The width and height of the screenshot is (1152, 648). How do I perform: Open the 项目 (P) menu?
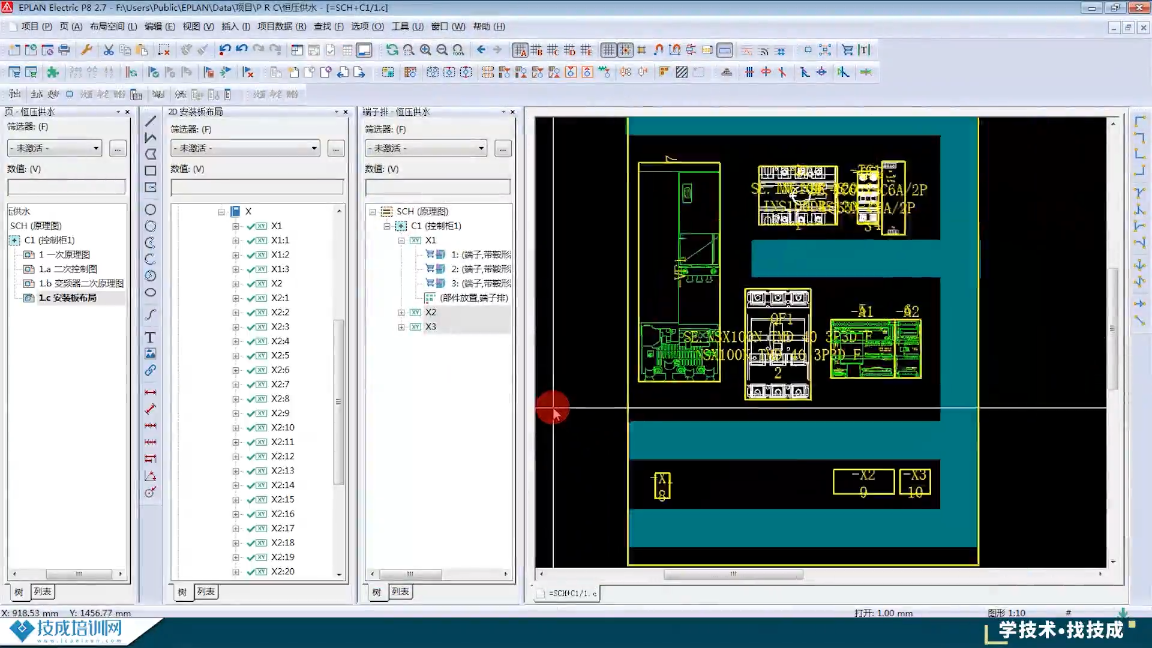pyautogui.click(x=37, y=26)
